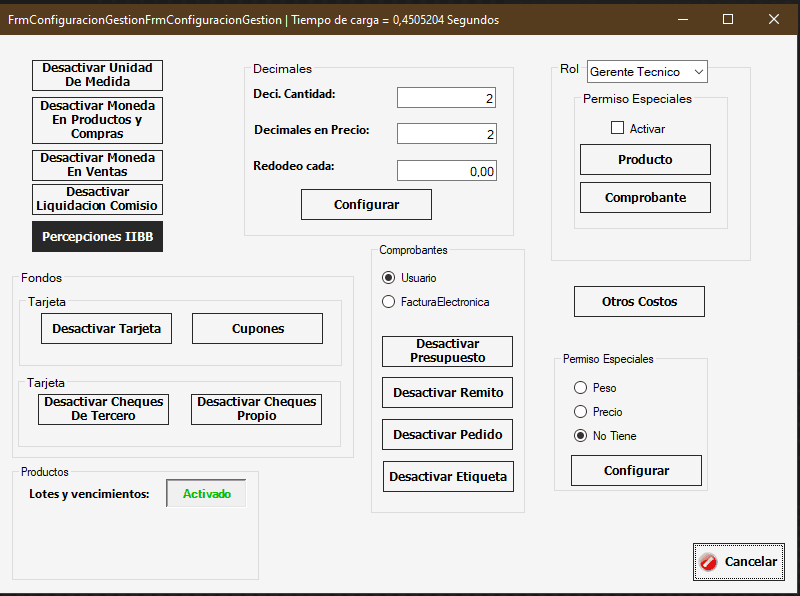Viewport: 800px width, 596px height.
Task: Click Desactivar Unidad De Medida
Action: point(97,75)
